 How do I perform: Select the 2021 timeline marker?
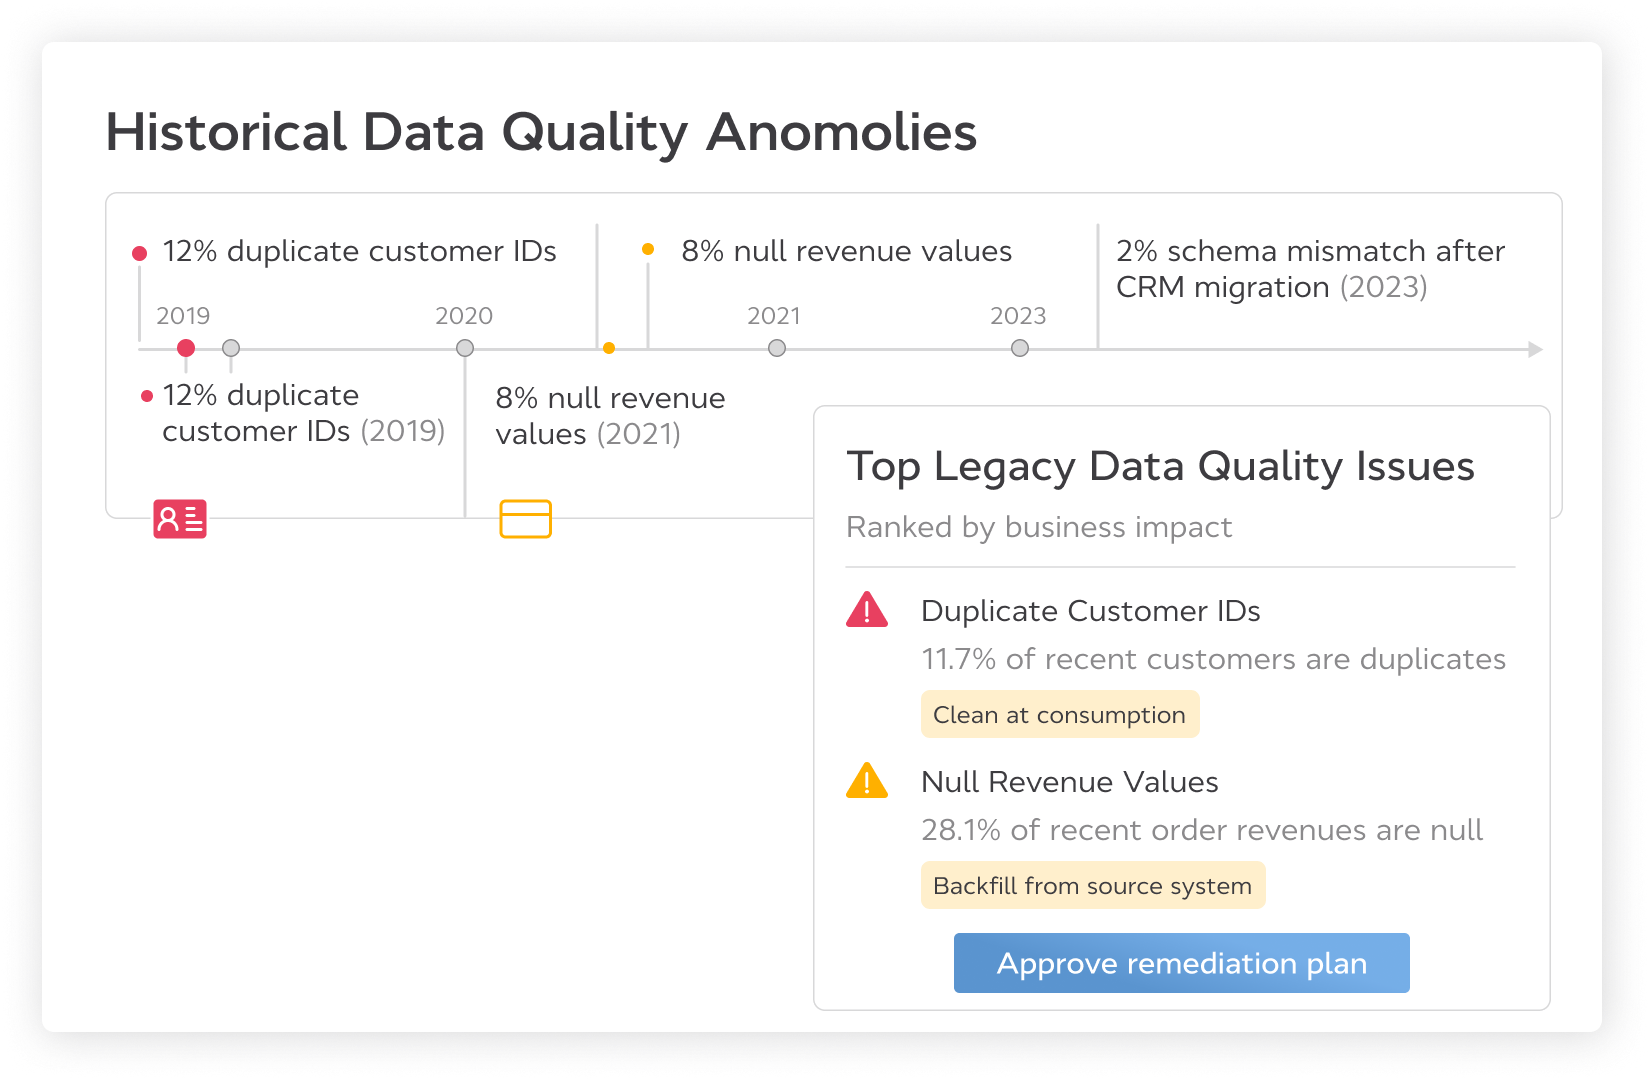(x=777, y=348)
